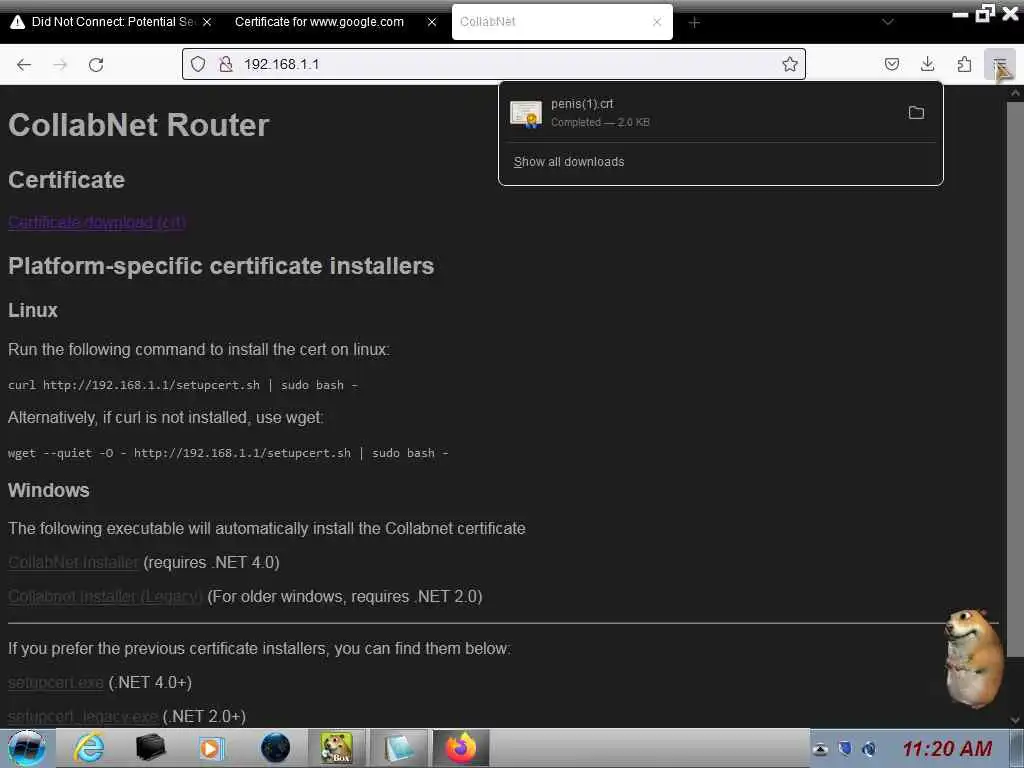Expand the list all tabs dropdown
The width and height of the screenshot is (1024, 768).
888,22
